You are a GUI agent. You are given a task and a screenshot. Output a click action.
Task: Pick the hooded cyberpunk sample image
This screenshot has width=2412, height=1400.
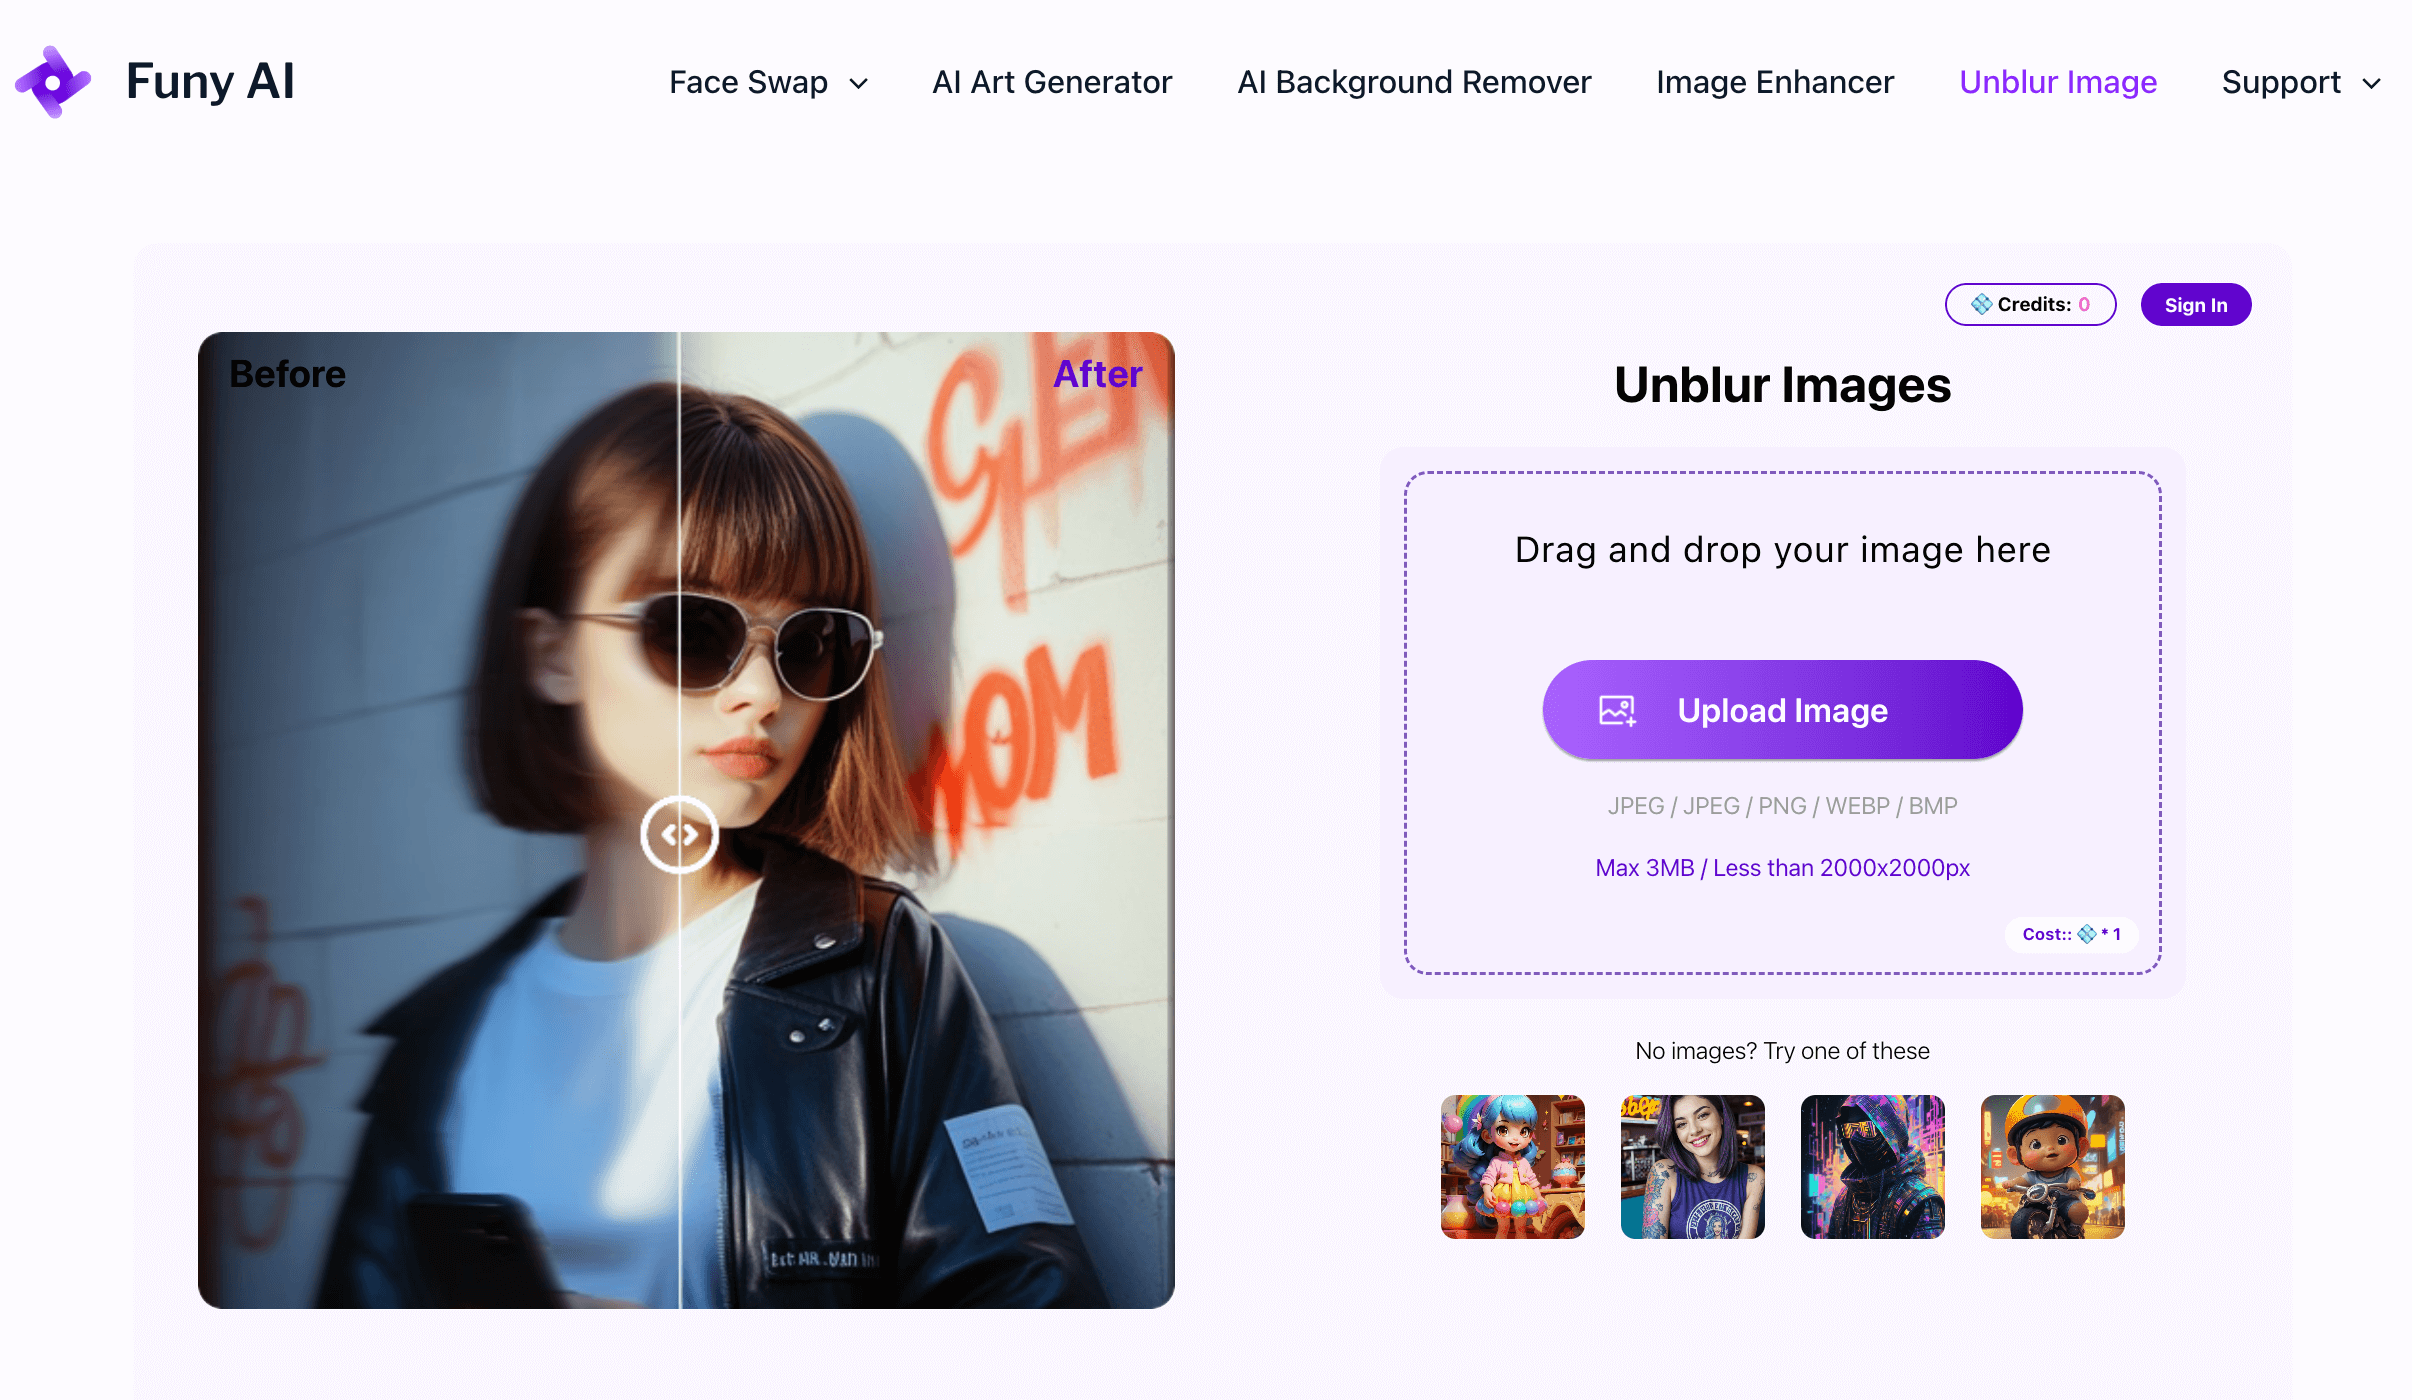point(1872,1166)
